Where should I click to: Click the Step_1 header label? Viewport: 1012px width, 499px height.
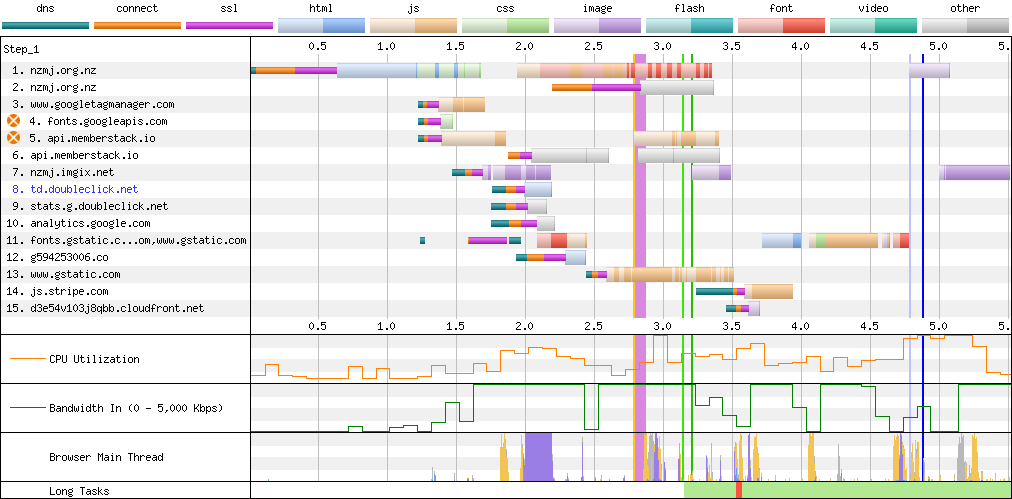pyautogui.click(x=28, y=48)
